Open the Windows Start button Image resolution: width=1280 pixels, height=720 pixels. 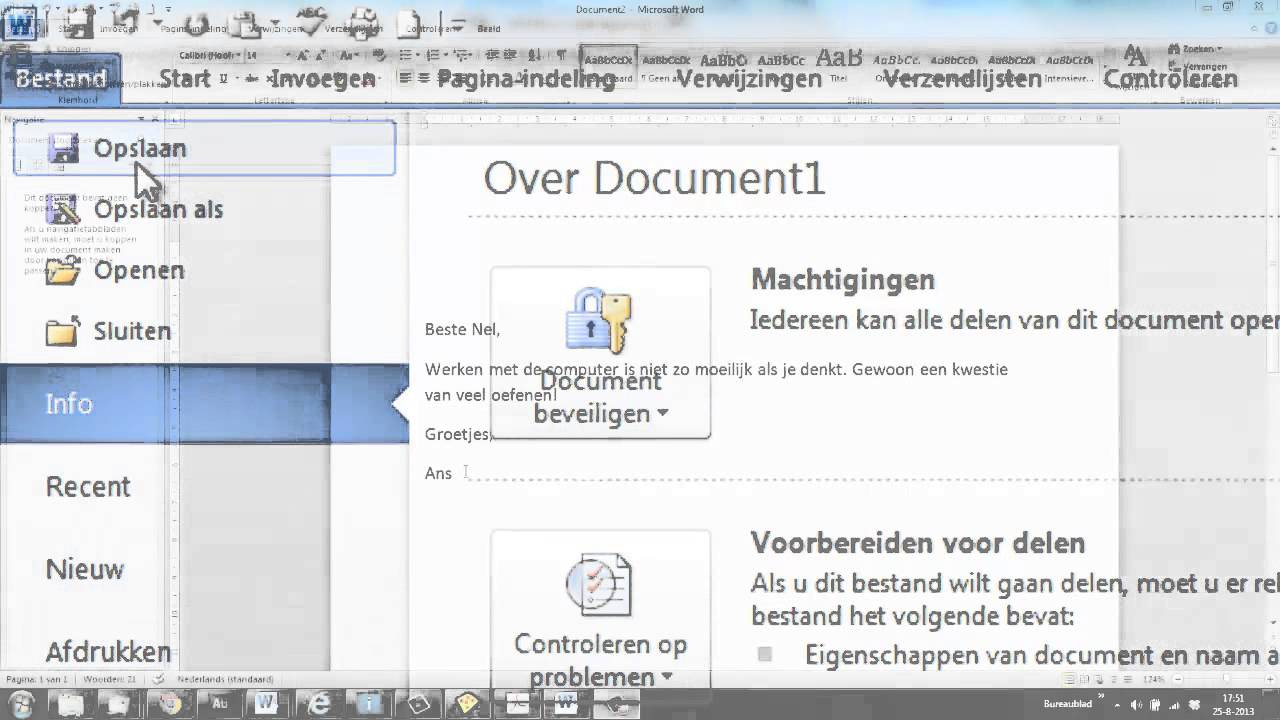click(21, 704)
